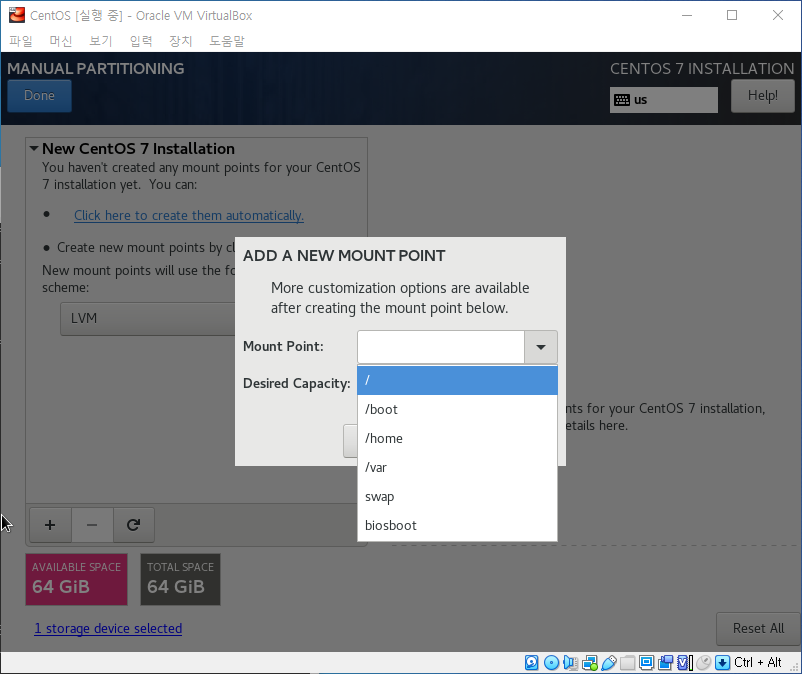Choose /var from the mount point list
Image resolution: width=802 pixels, height=674 pixels.
click(457, 467)
